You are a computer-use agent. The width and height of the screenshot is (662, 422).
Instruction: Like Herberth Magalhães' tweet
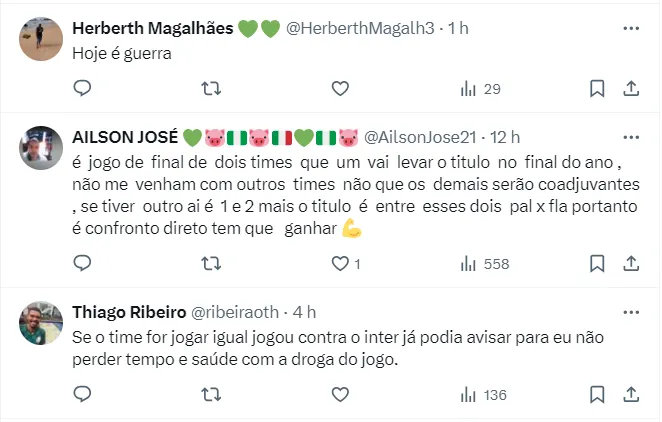click(340, 89)
